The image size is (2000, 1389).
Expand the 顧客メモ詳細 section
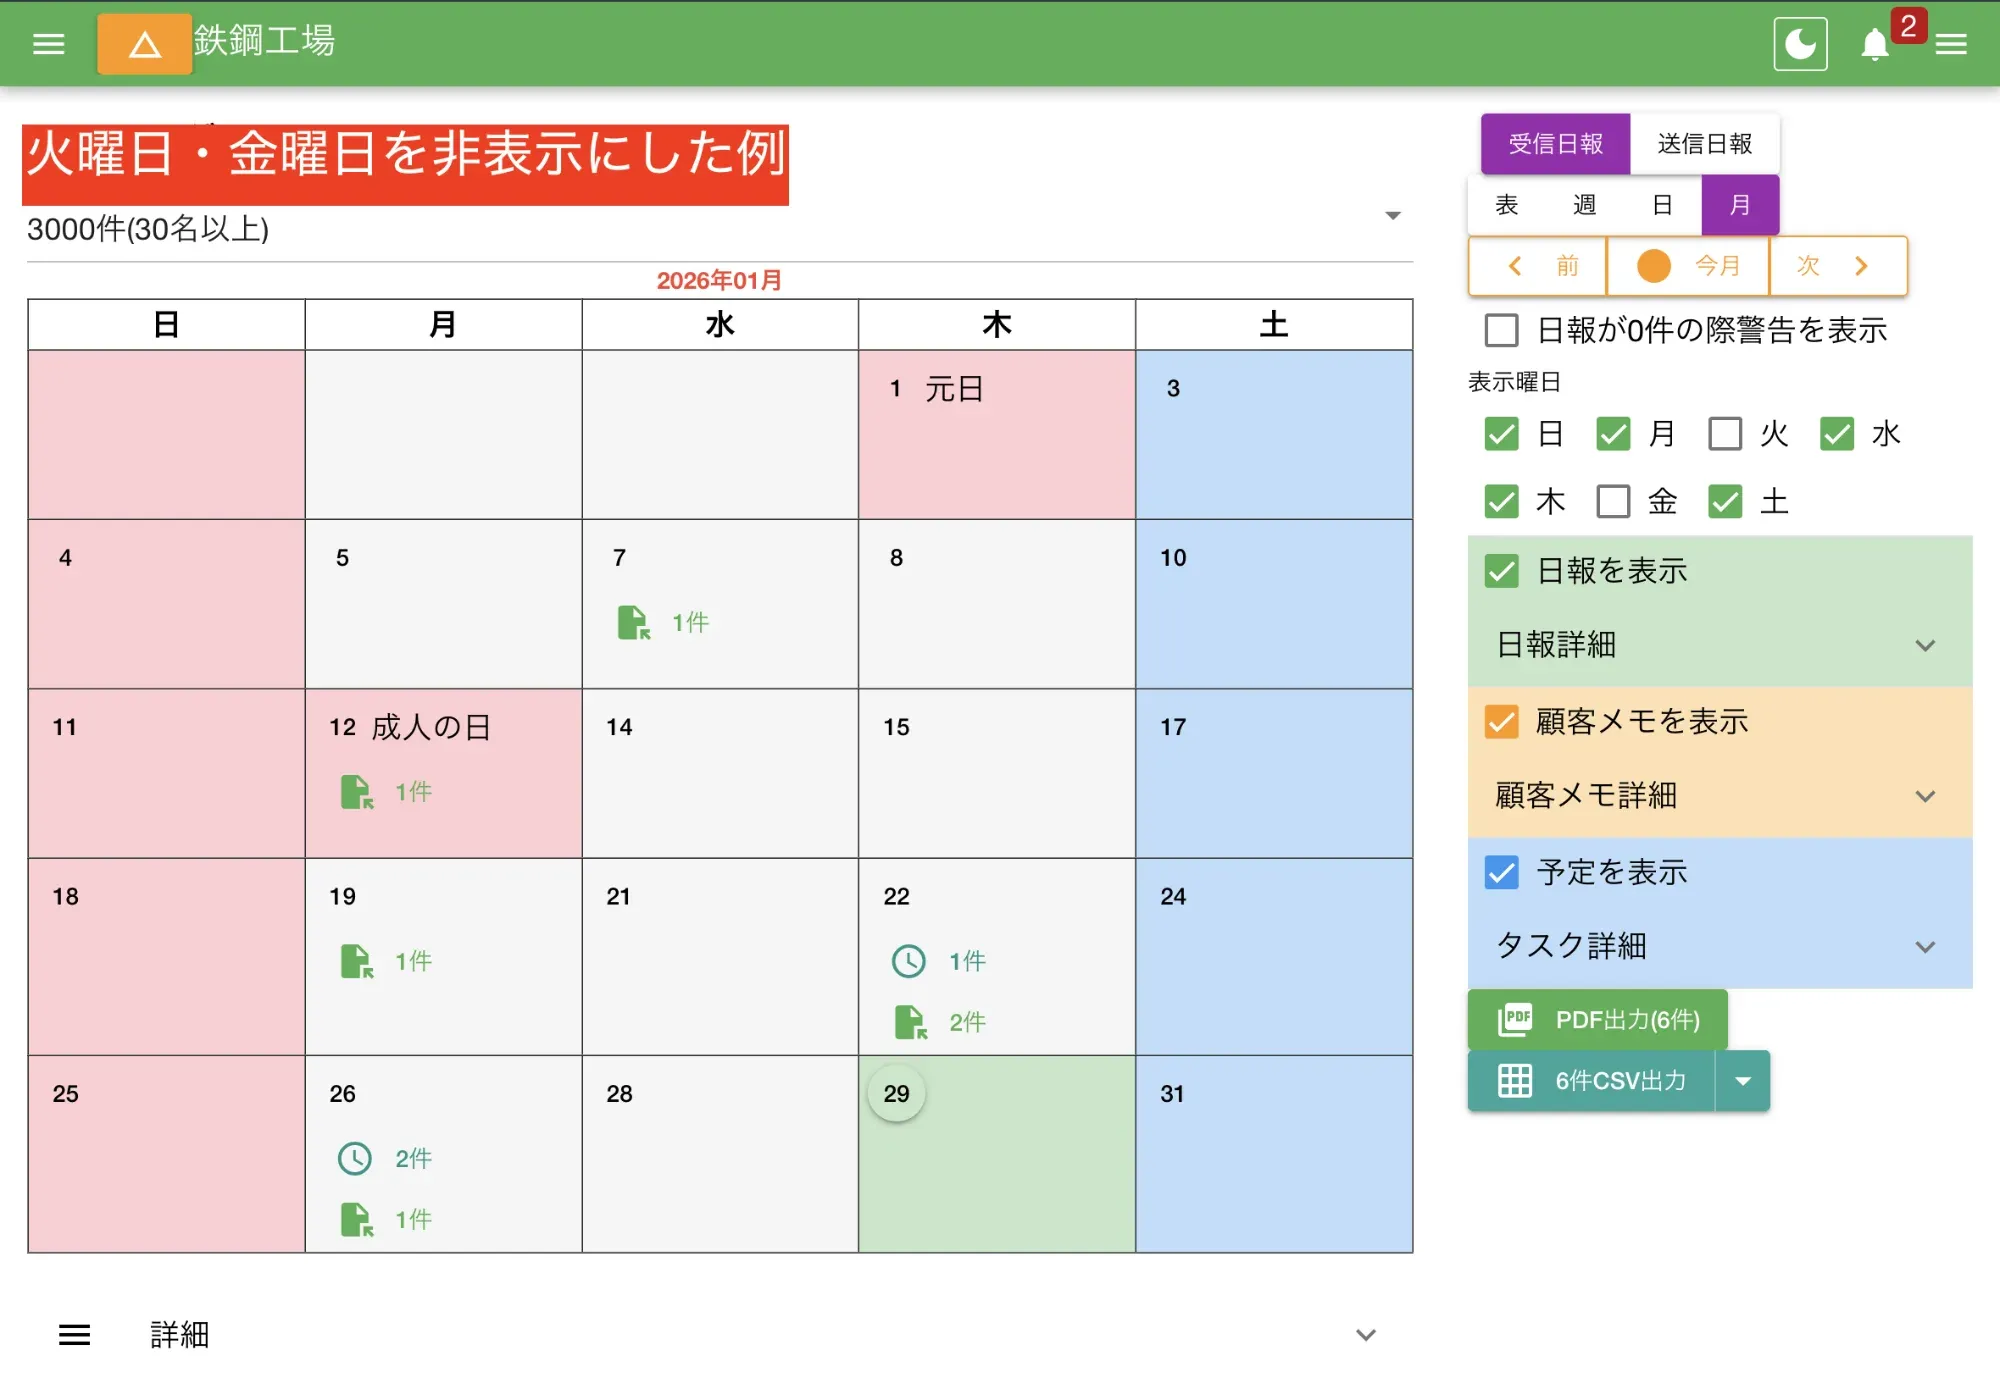(1924, 796)
